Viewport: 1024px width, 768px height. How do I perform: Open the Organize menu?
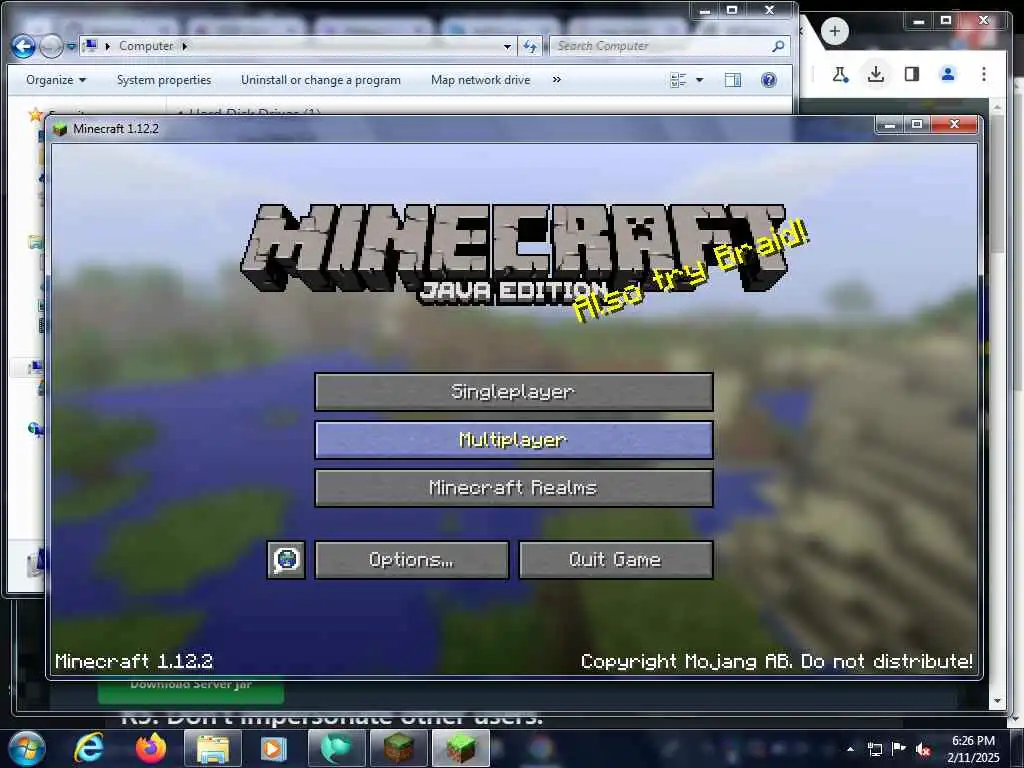[x=56, y=80]
